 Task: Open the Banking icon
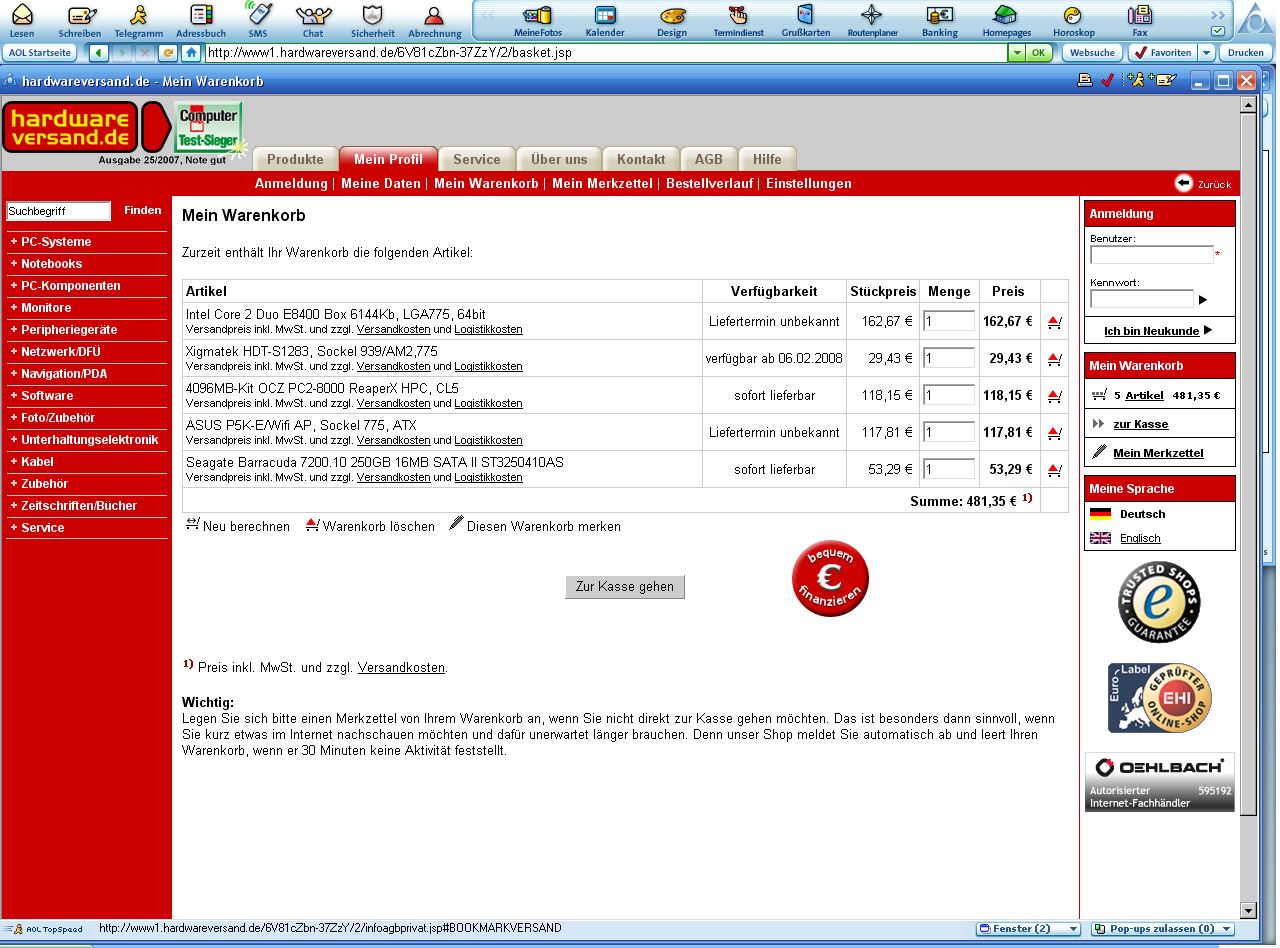[x=939, y=19]
